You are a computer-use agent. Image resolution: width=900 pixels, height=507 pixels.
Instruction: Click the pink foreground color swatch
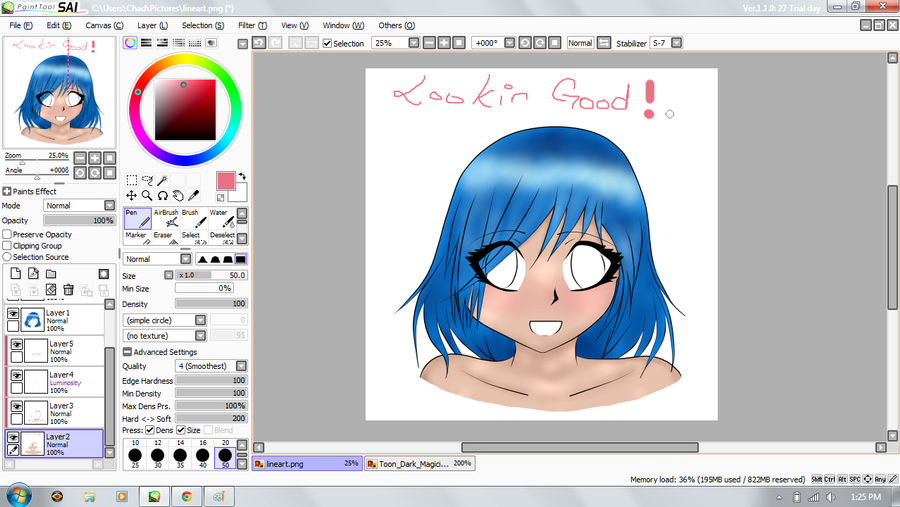(226, 181)
